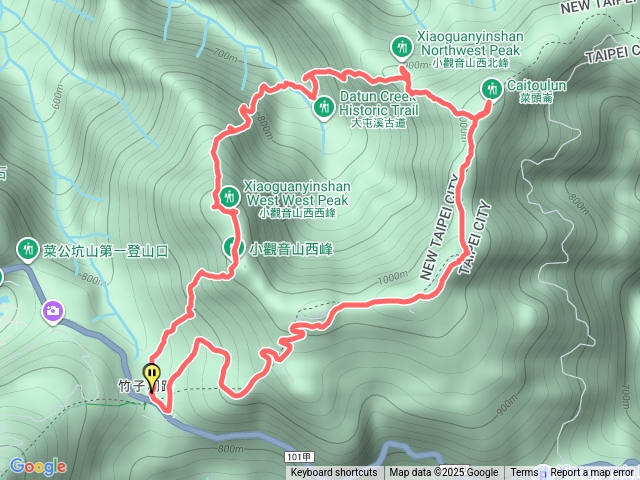Click the Xiaoguanyinshan Northwest Peak hiking marker

[x=402, y=47]
